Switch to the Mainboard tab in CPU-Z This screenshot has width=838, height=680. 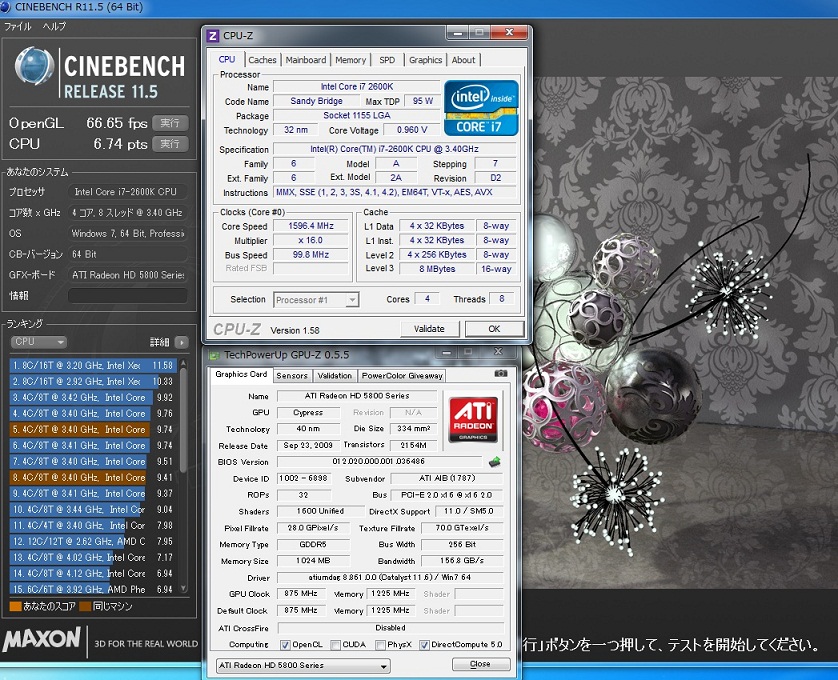(x=306, y=60)
